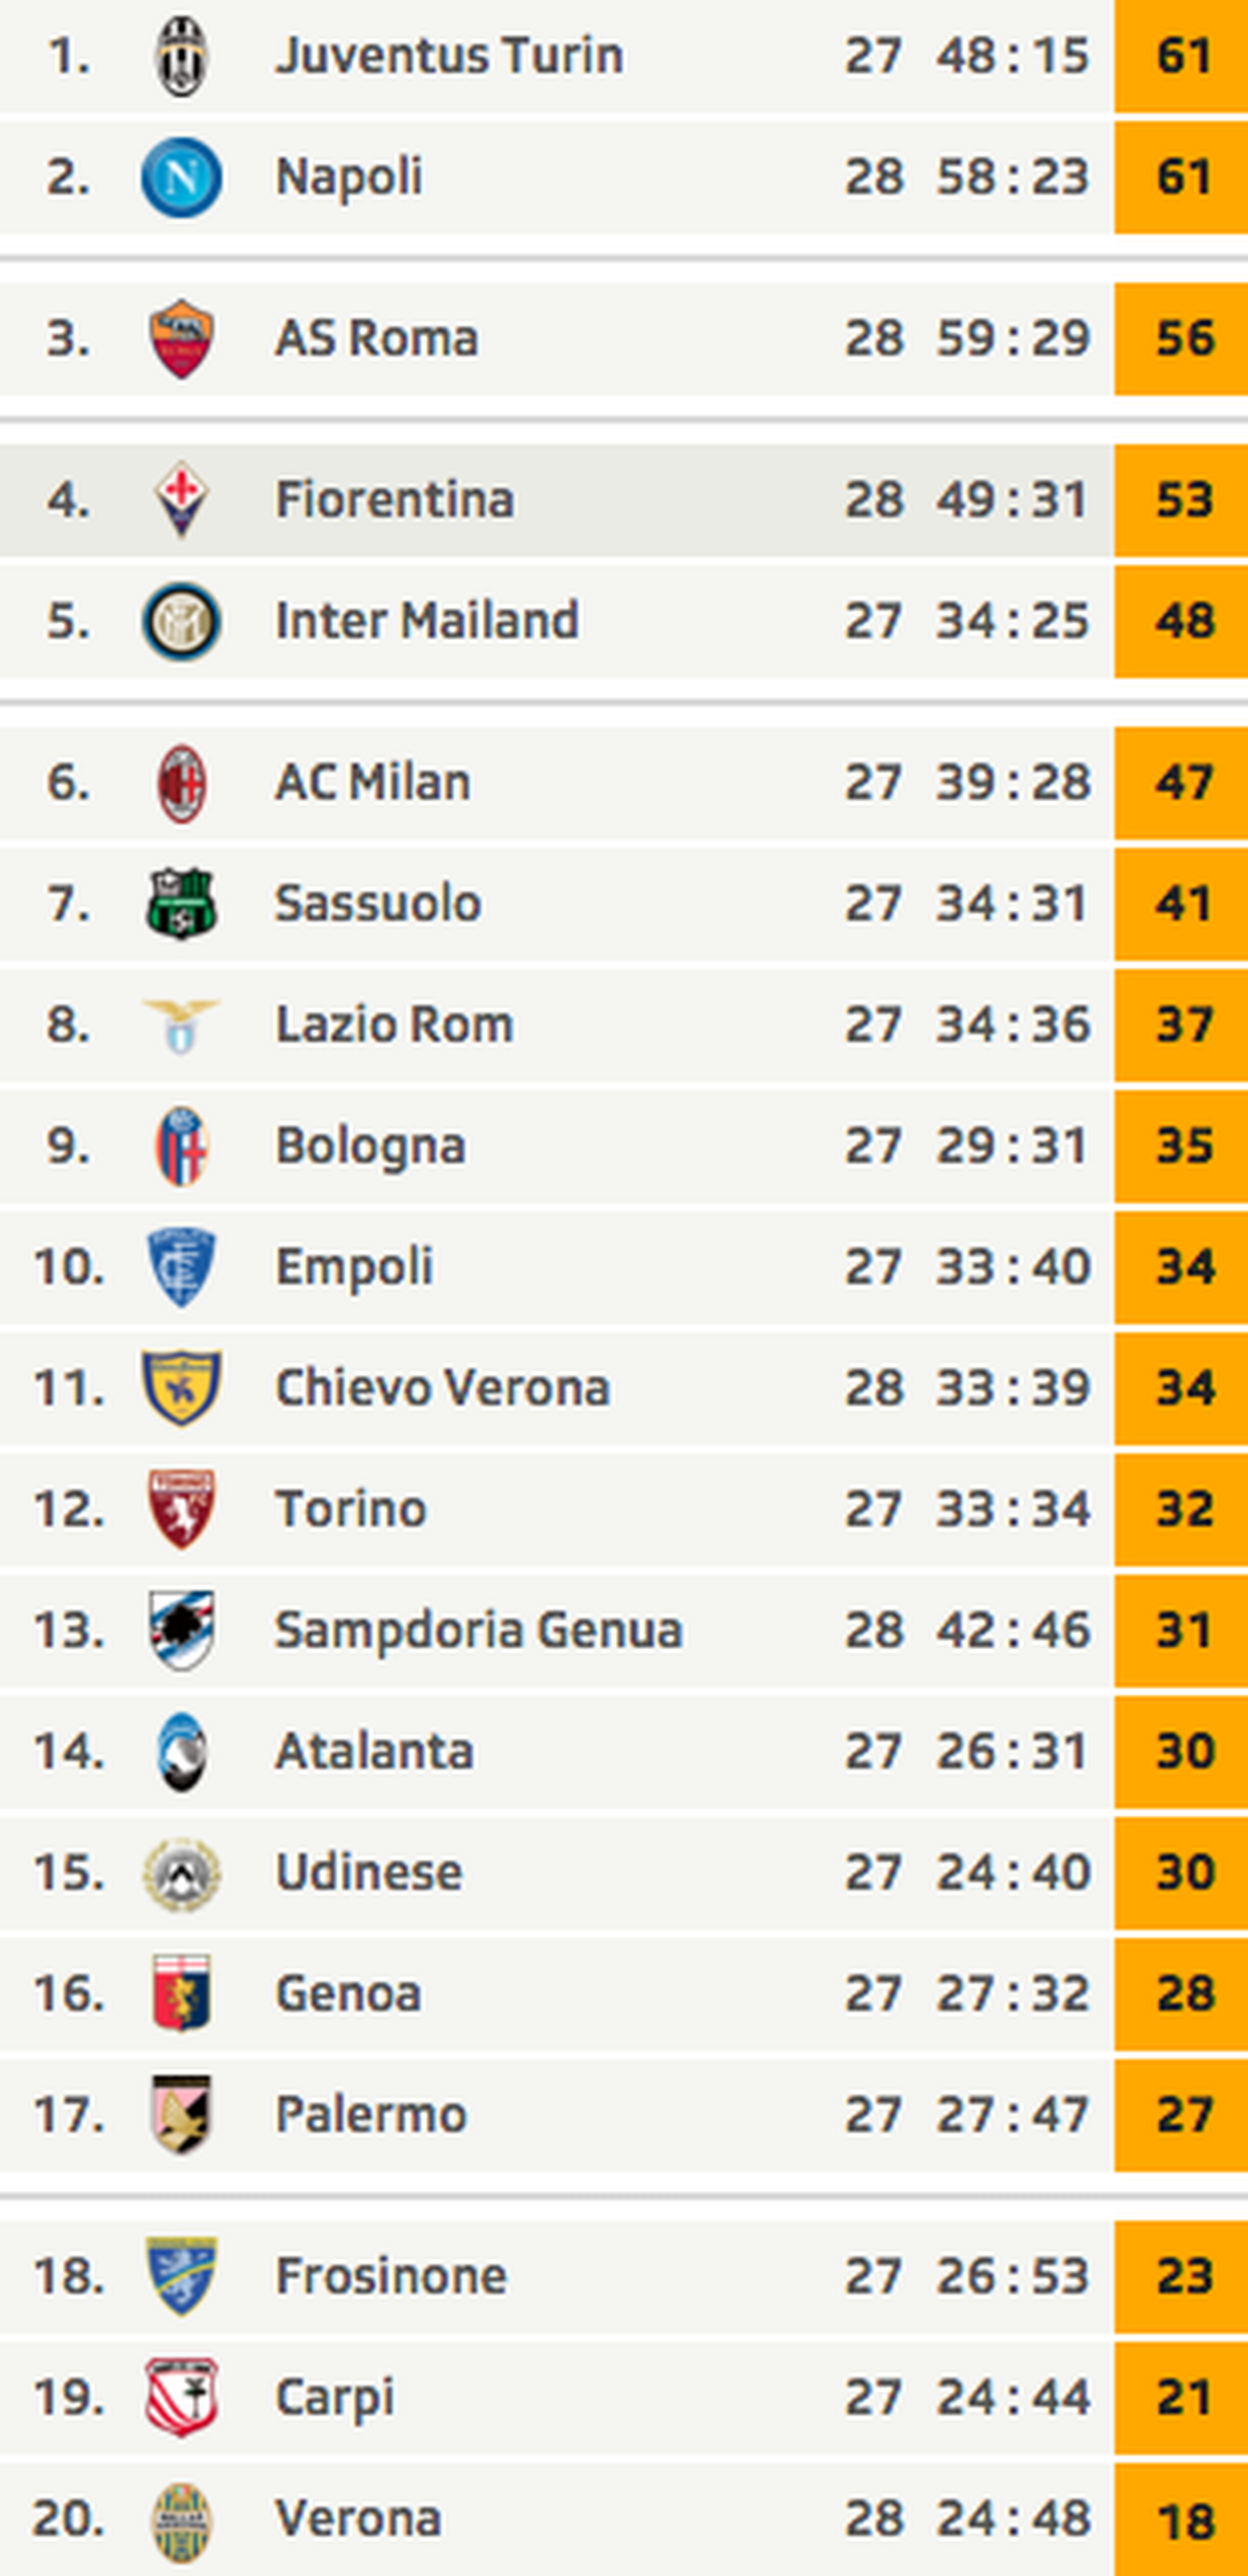This screenshot has width=1248, height=2576.
Task: Click Verona's points value 18
Action: point(1183,2520)
